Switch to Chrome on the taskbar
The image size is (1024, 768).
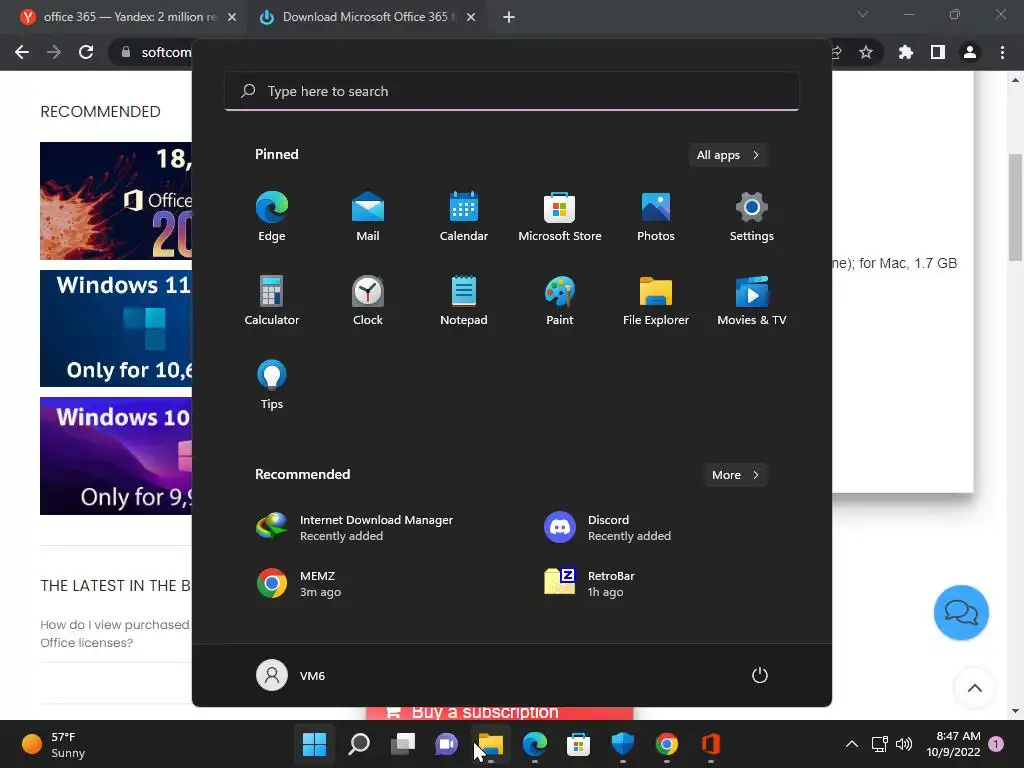click(x=667, y=744)
